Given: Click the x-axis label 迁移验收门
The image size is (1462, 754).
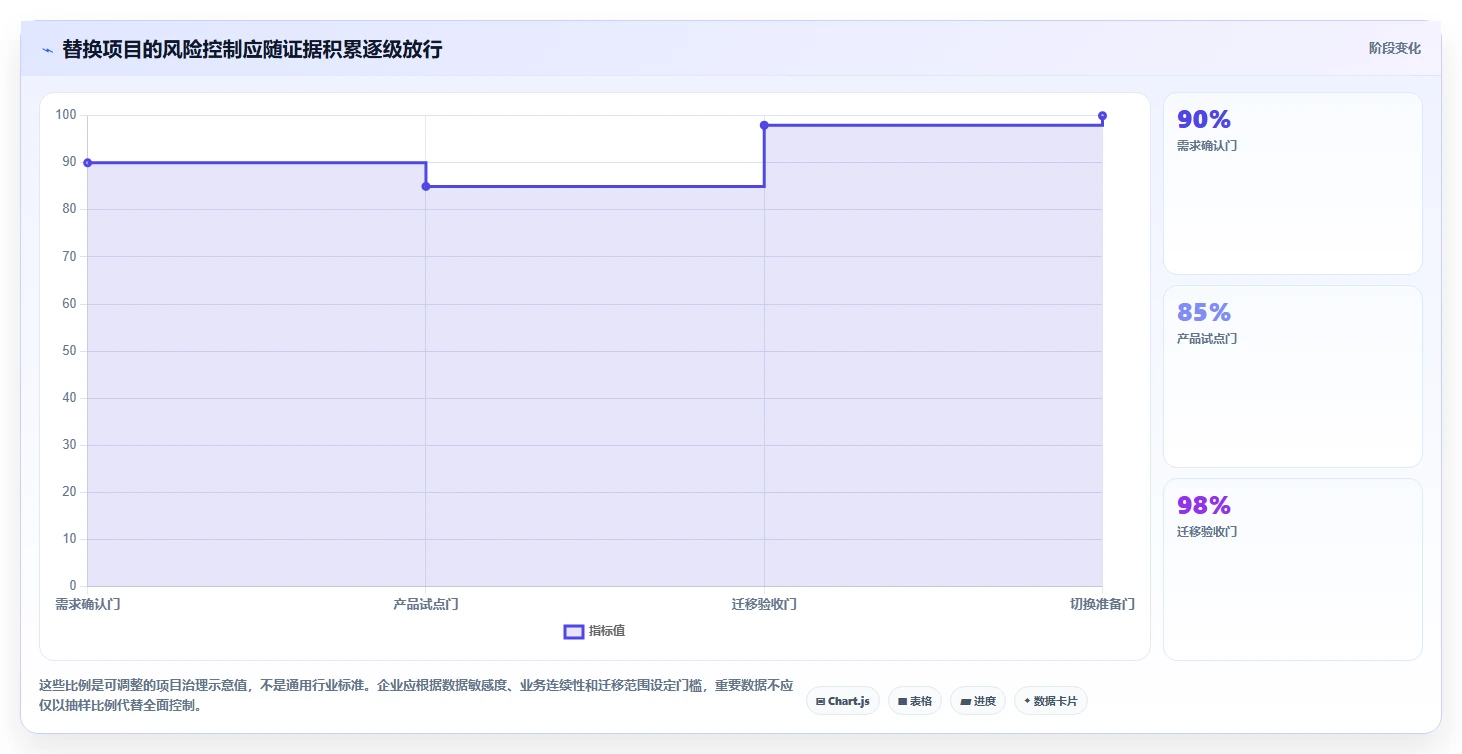Looking at the screenshot, I should pyautogui.click(x=764, y=604).
